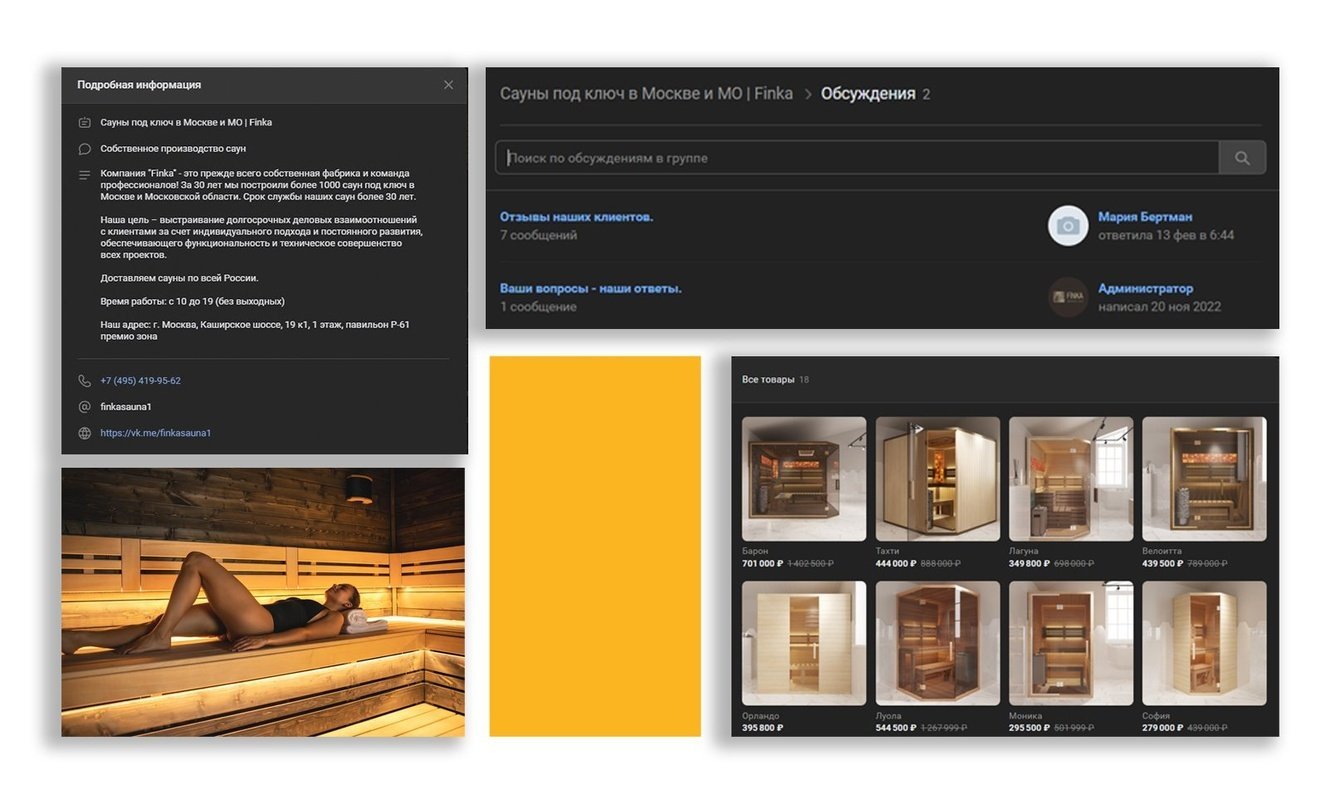Open the https://vk.me/finkasauna1 link
The height and width of the screenshot is (800, 1340).
coord(155,433)
